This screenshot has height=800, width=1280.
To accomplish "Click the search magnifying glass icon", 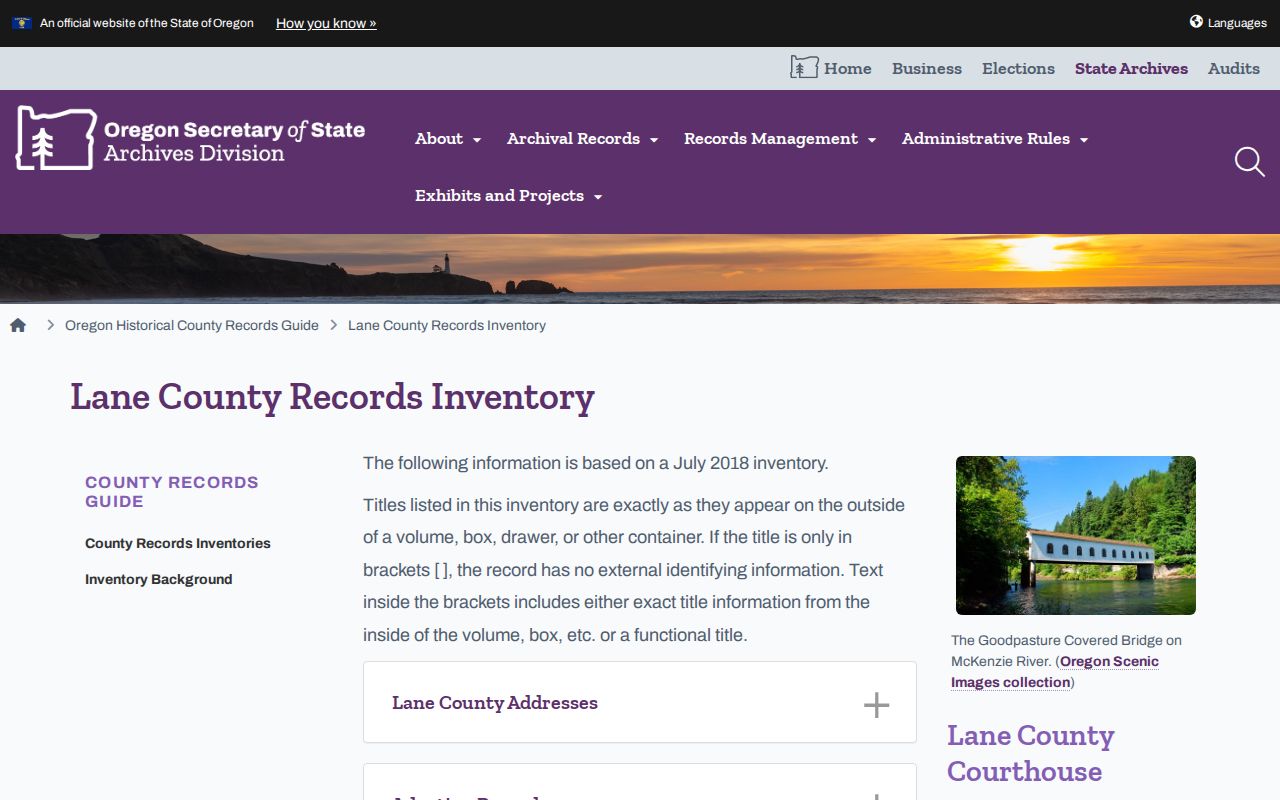I will coord(1249,161).
